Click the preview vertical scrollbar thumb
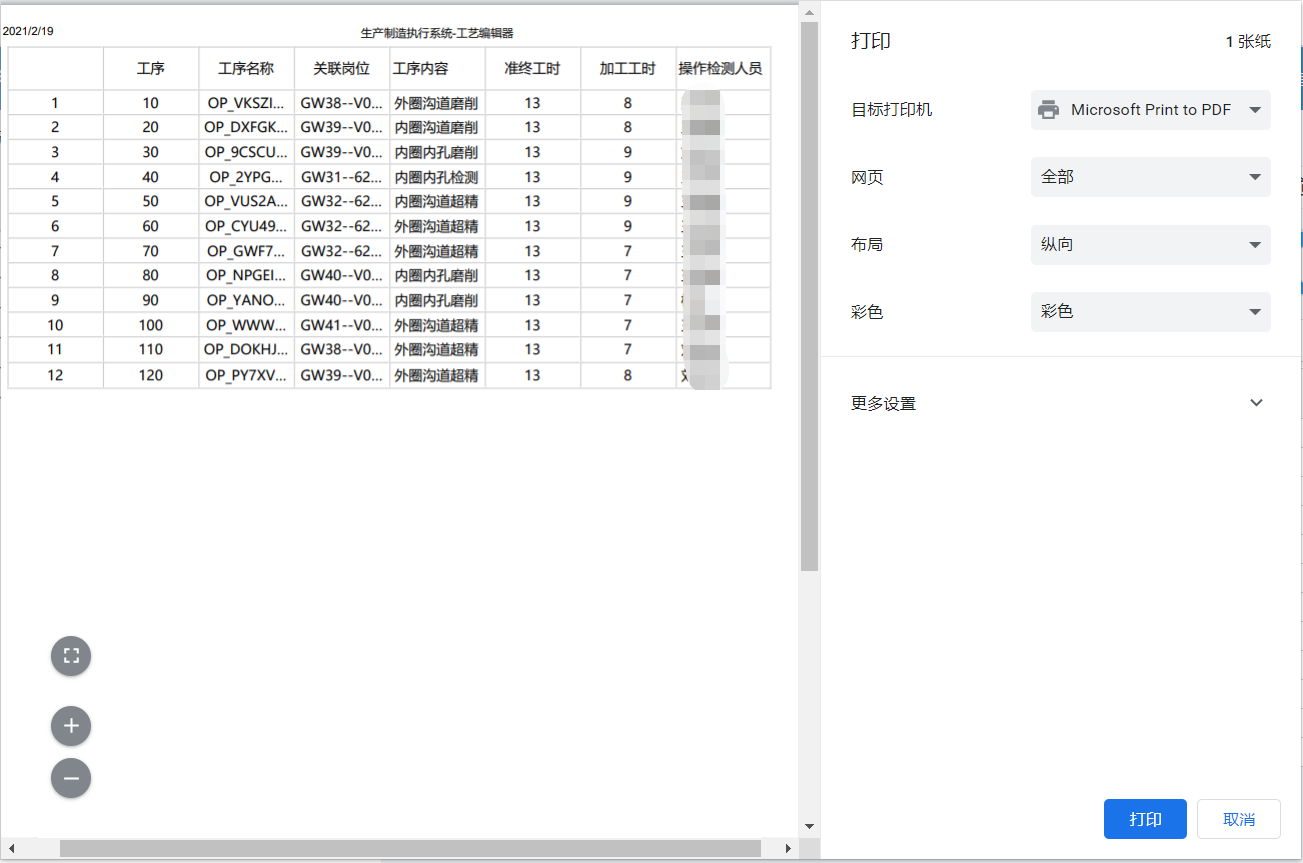The height and width of the screenshot is (863, 1303). [x=810, y=296]
